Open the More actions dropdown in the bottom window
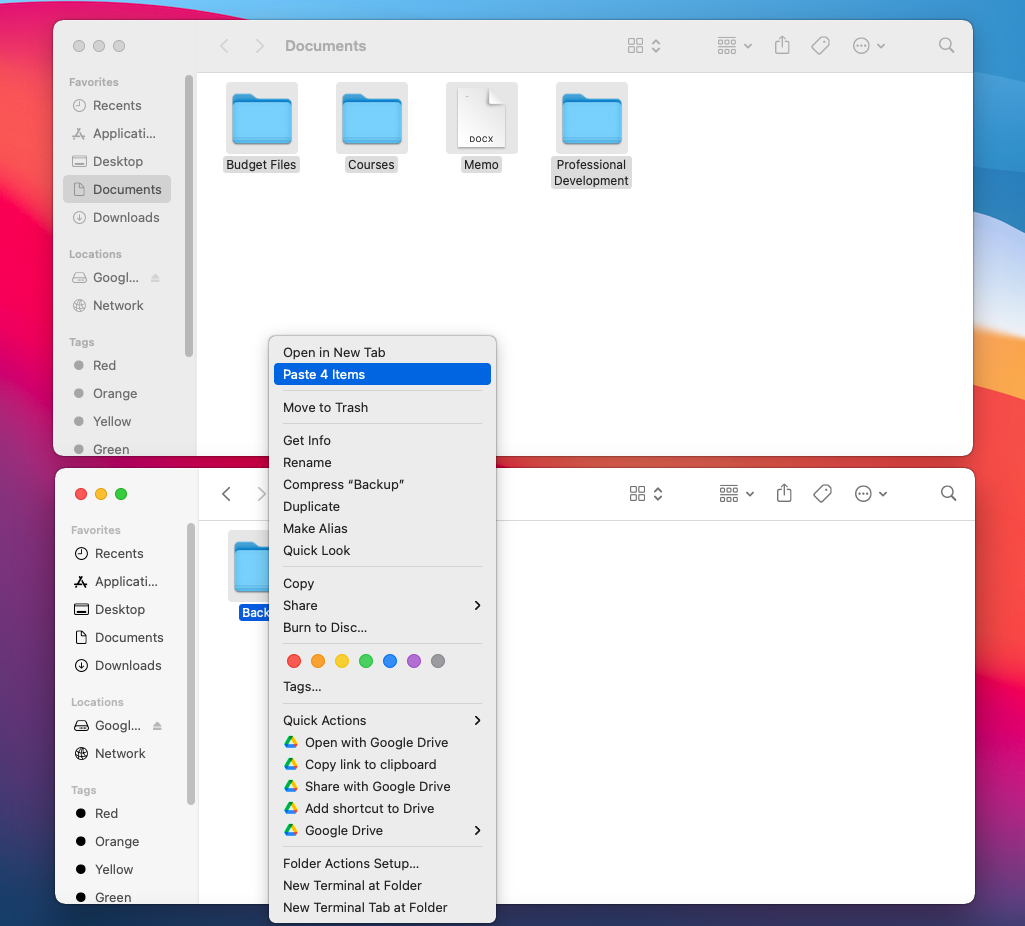The image size is (1025, 926). [x=870, y=494]
